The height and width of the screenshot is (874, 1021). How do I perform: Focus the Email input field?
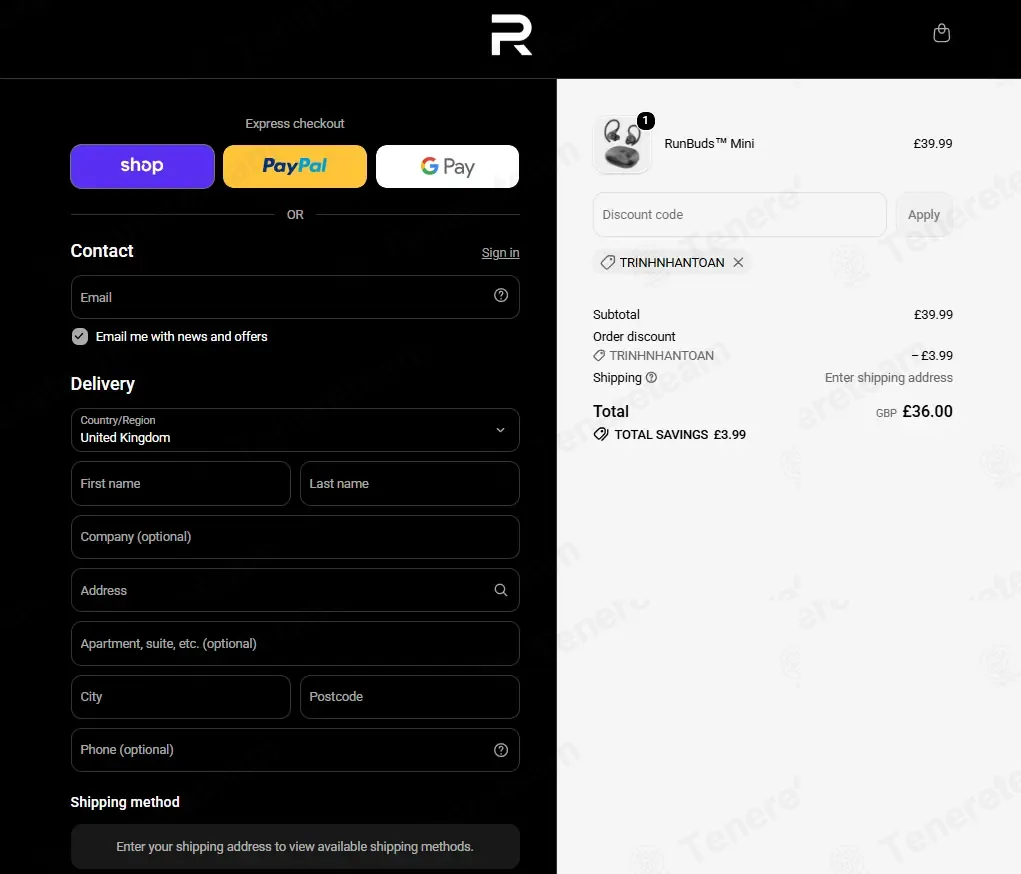[295, 297]
